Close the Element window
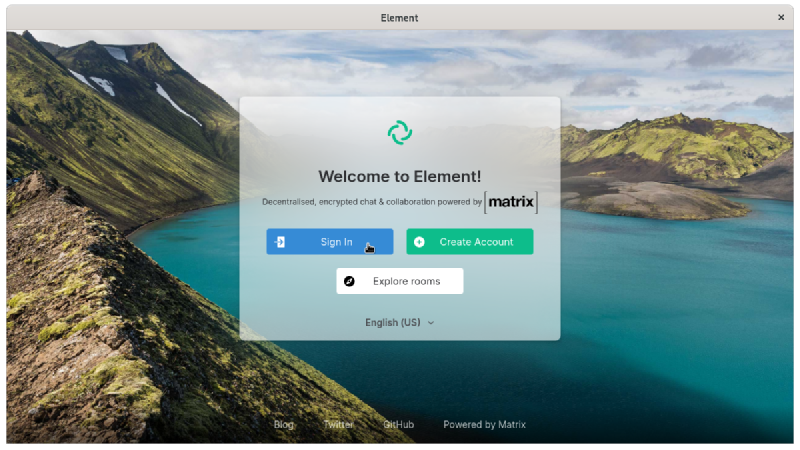 point(781,17)
